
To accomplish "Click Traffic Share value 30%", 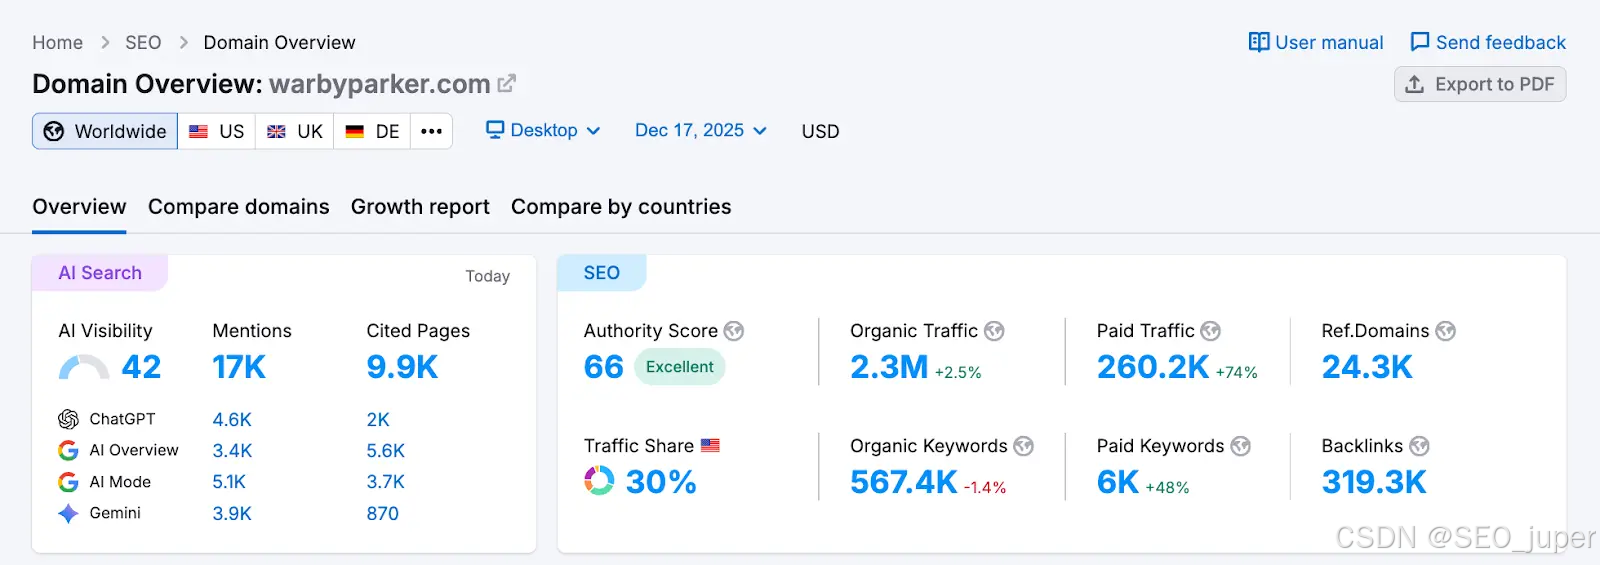I will (661, 482).
